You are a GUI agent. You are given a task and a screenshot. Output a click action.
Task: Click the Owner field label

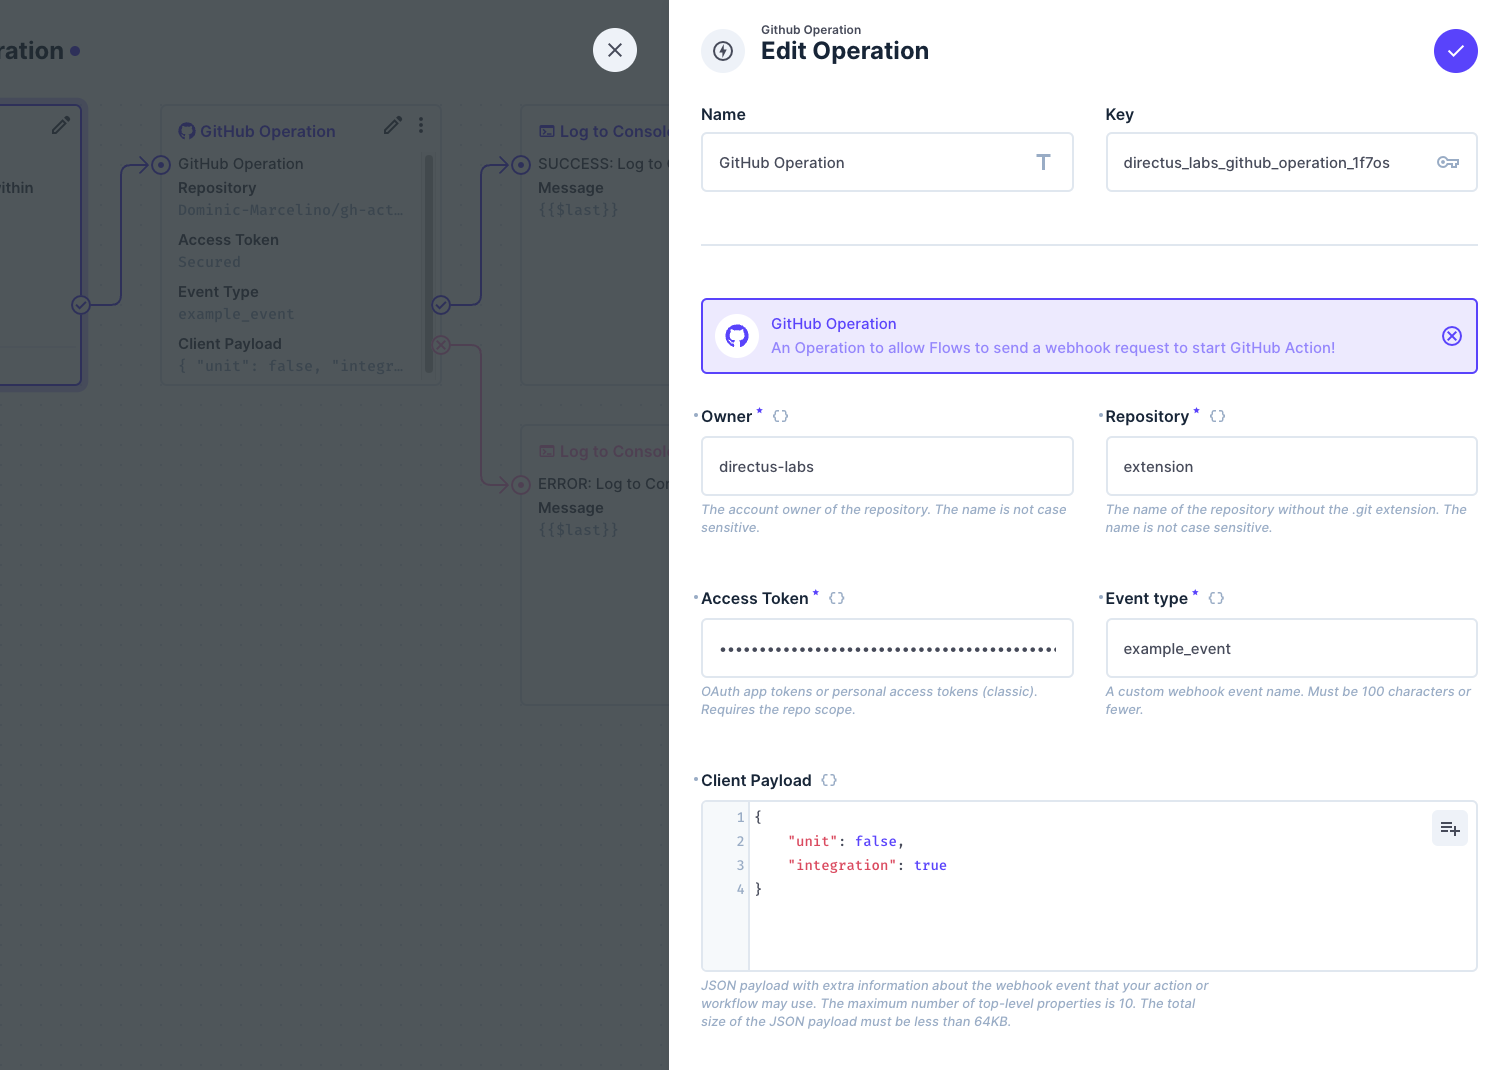(726, 416)
